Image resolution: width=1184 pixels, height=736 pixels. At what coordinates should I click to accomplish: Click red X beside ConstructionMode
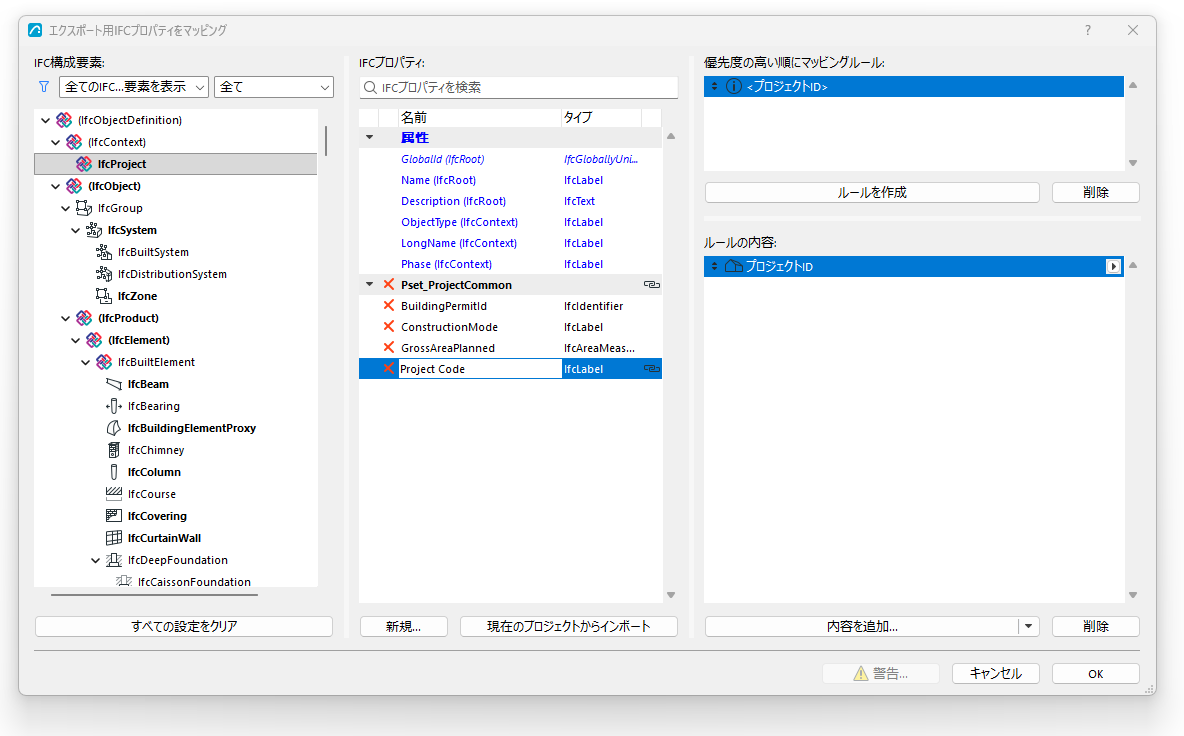point(389,326)
